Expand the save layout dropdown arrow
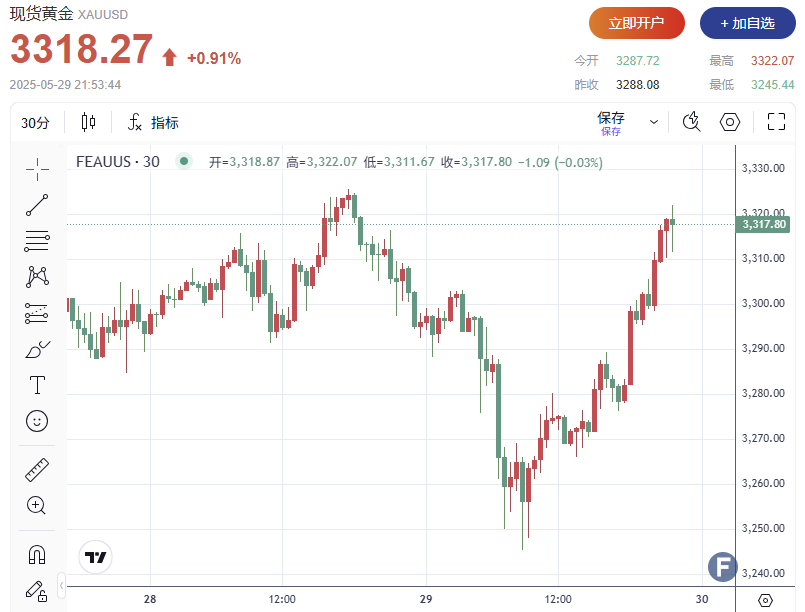 [x=654, y=122]
